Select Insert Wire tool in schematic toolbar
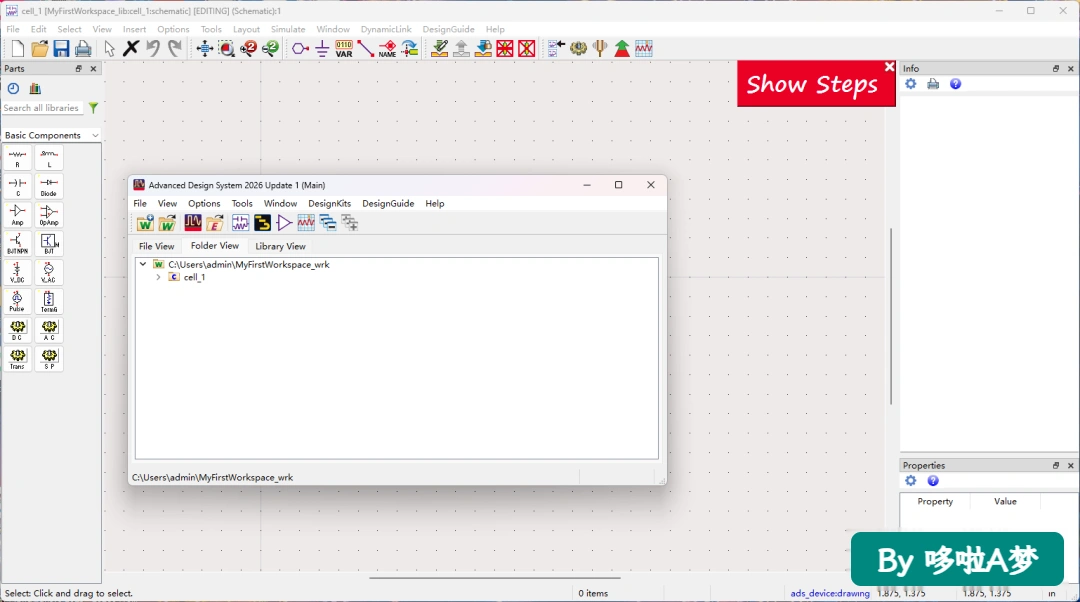 (366, 48)
